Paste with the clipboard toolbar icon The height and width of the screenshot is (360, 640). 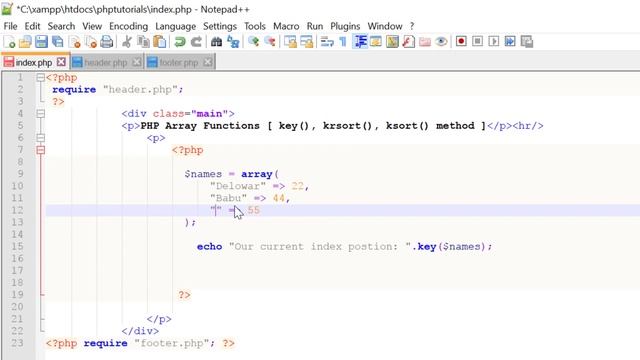coord(160,42)
